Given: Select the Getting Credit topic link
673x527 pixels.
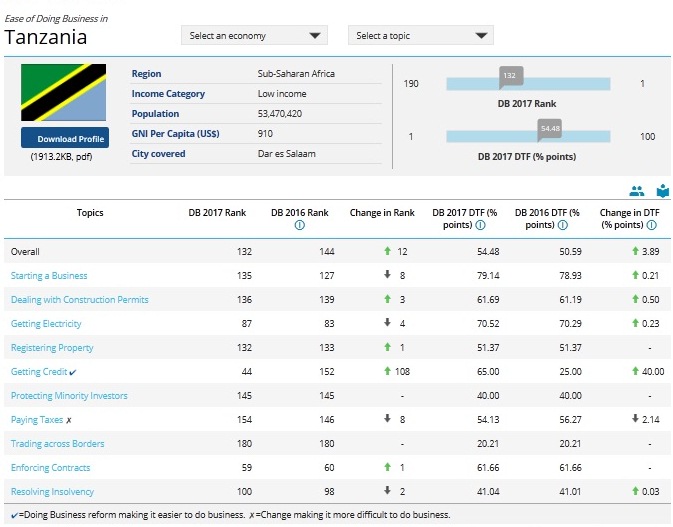Looking at the screenshot, I should pyautogui.click(x=39, y=372).
